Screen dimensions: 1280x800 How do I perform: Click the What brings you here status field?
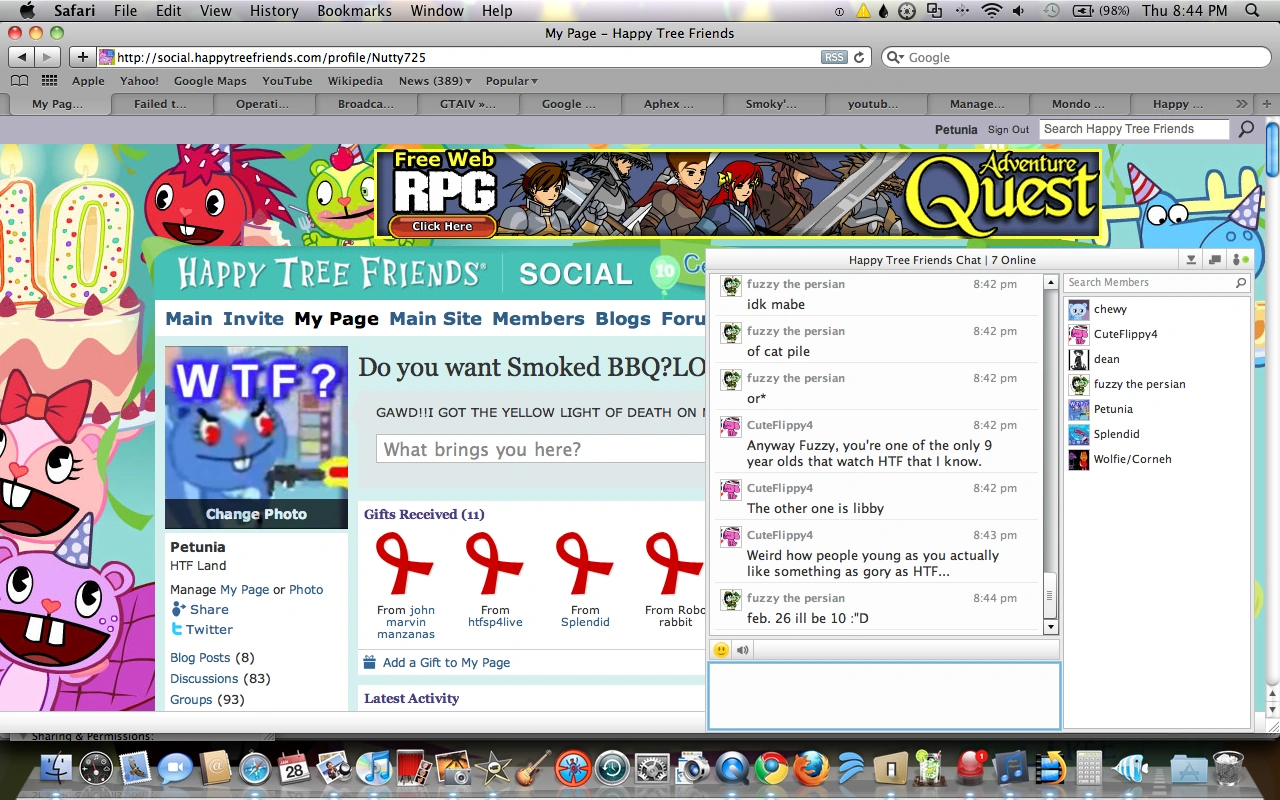pyautogui.click(x=541, y=449)
